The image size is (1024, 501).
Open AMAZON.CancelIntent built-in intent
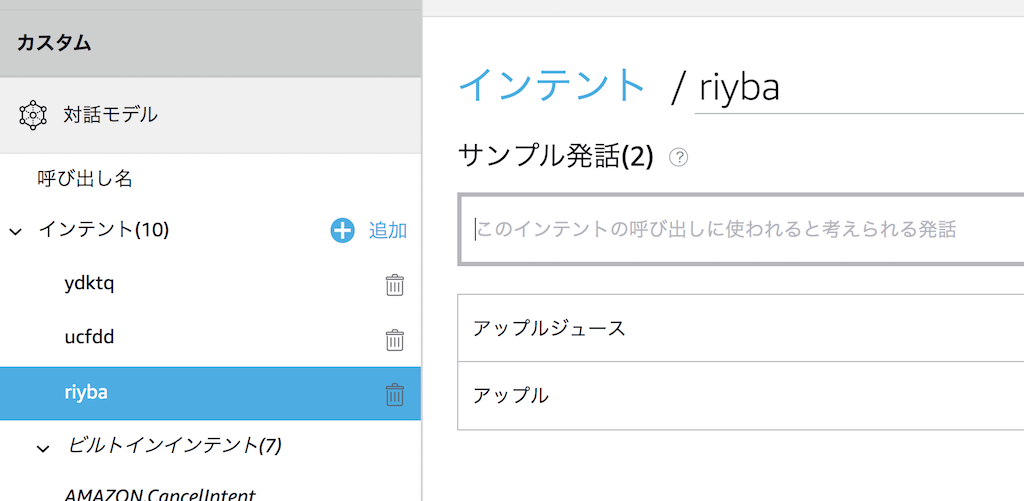(x=159, y=494)
